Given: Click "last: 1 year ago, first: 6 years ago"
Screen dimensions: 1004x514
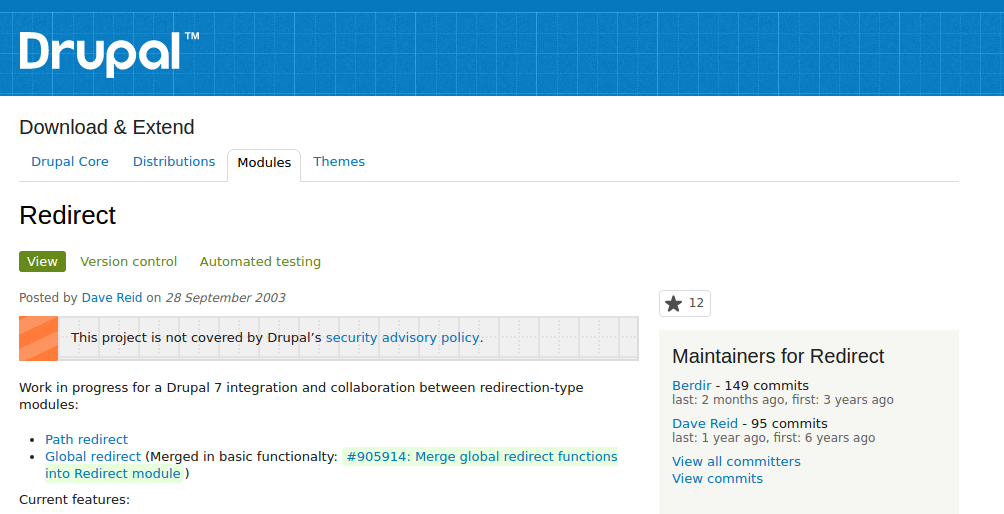Looking at the screenshot, I should tap(773, 438).
